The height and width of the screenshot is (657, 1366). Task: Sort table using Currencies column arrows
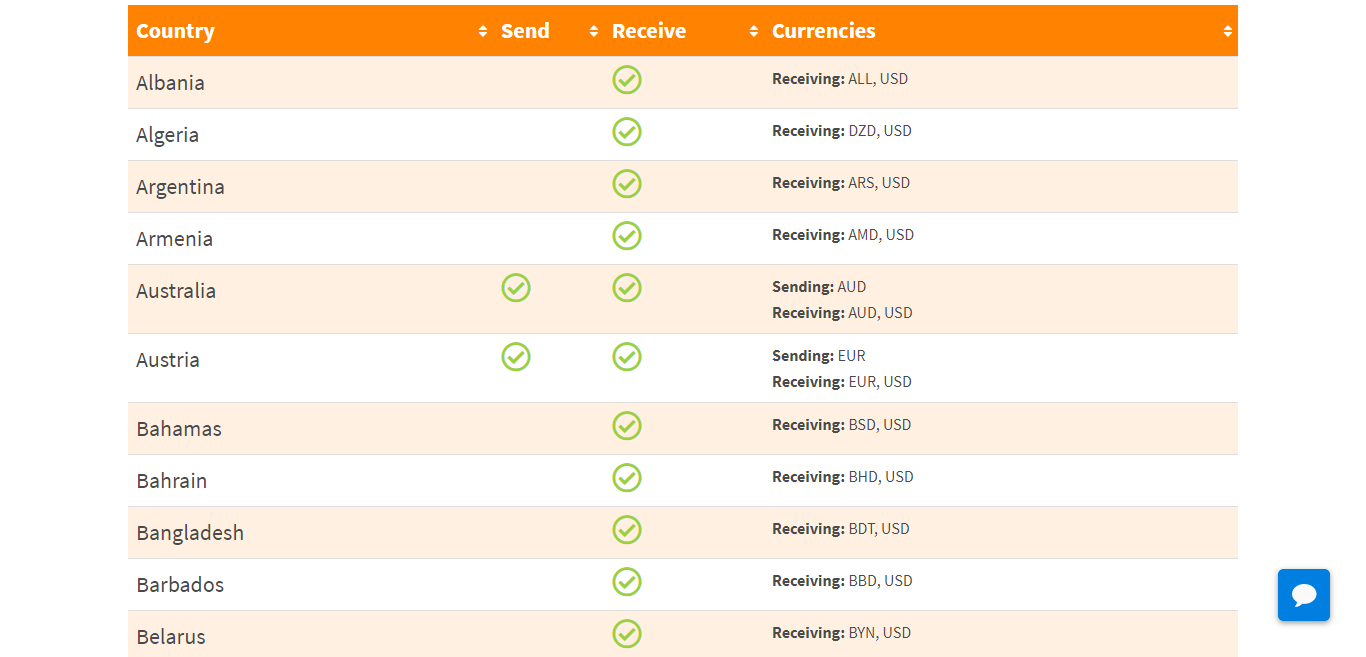click(1228, 31)
